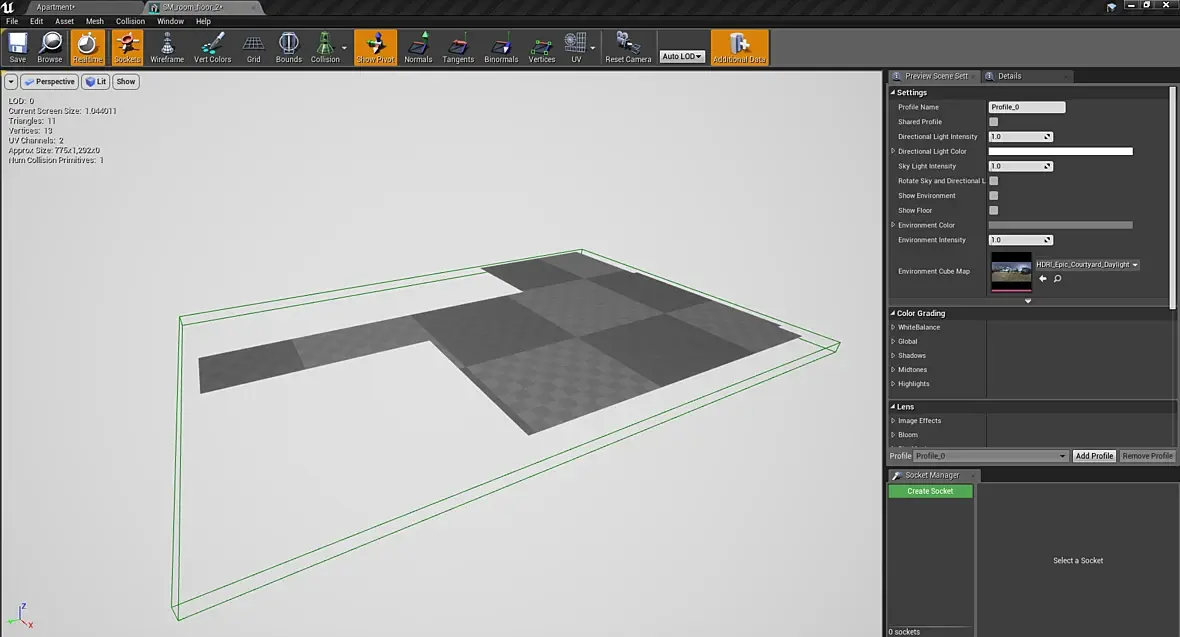The width and height of the screenshot is (1180, 637).
Task: Toggle Vert Colors display
Action: 212,46
